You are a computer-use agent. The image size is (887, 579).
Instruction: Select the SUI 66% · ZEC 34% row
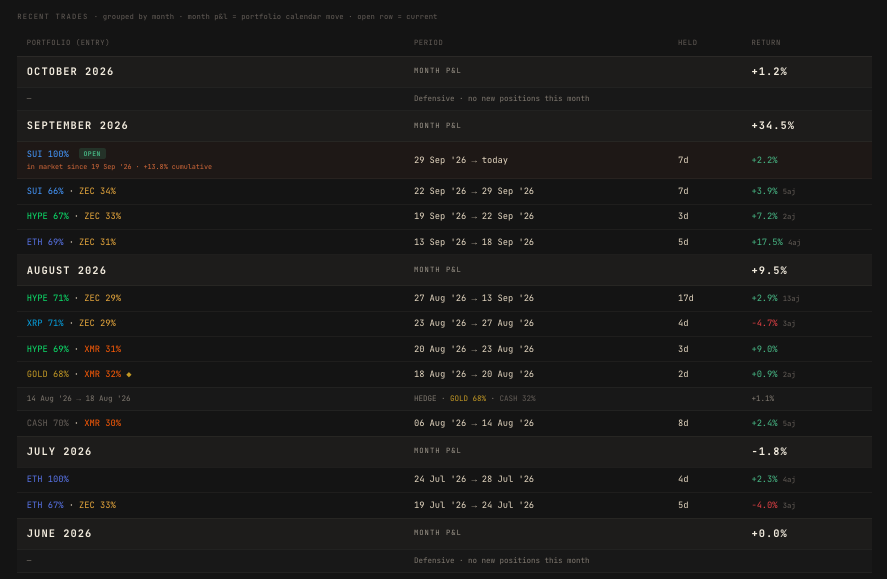pyautogui.click(x=444, y=191)
